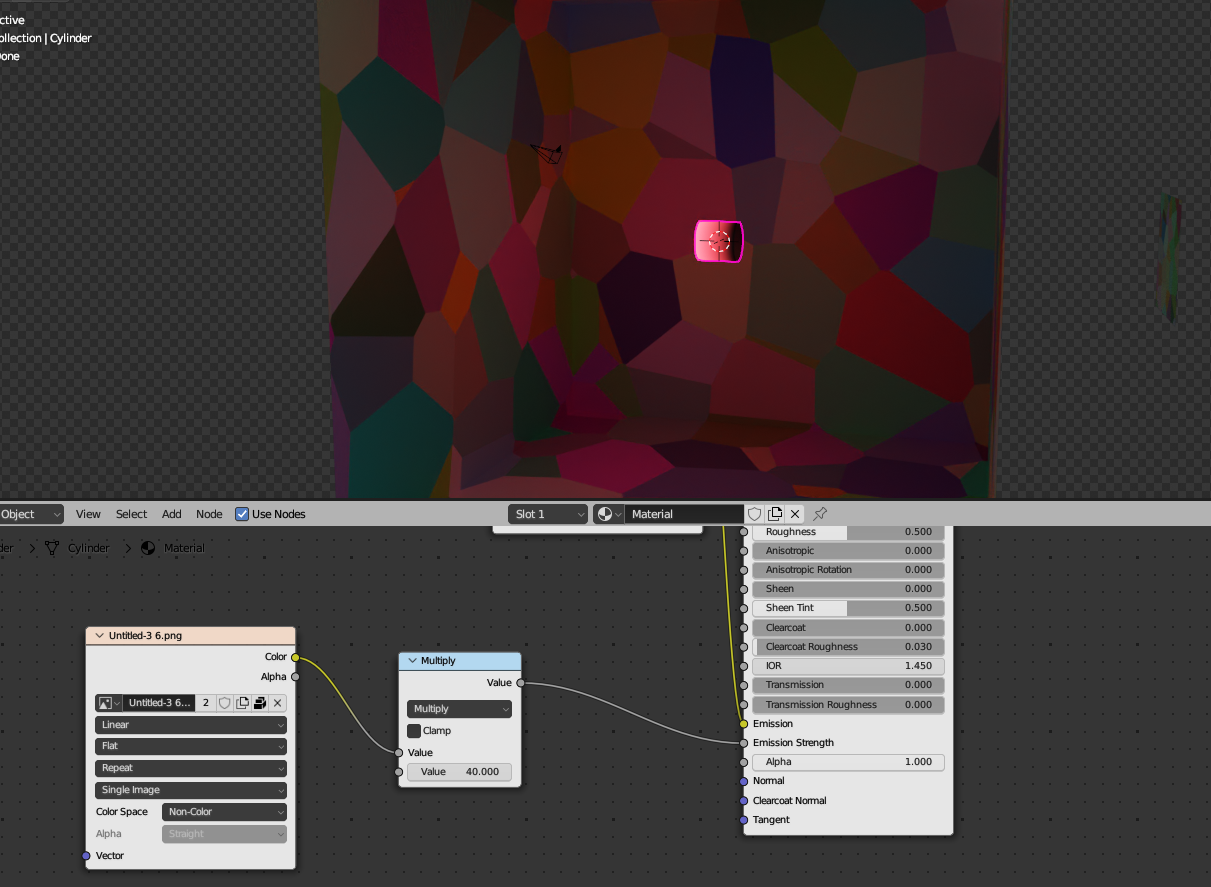
Task: Select the pink highlighted cylinder object in the viewport
Action: pos(719,242)
